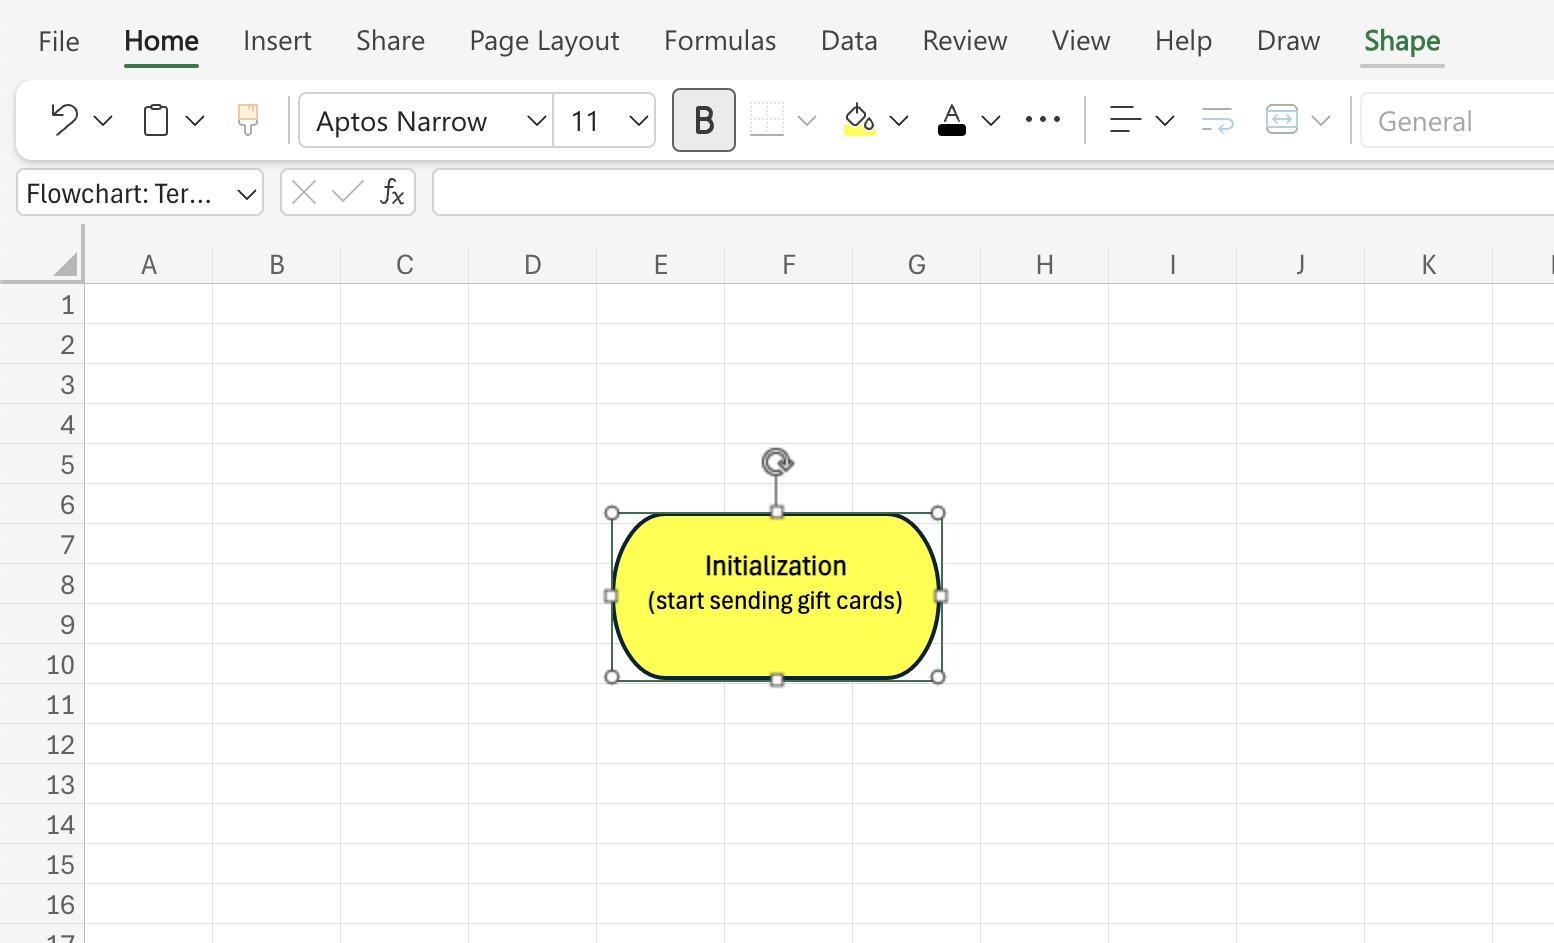1554x943 pixels.
Task: Click the Select All corner button
Action: tap(64, 264)
